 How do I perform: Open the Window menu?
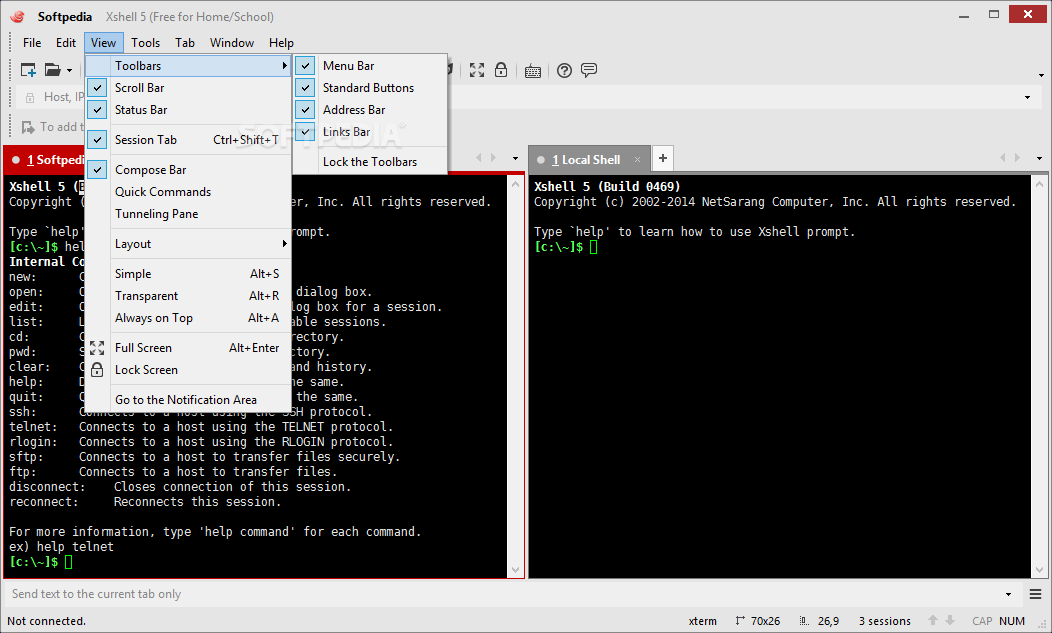(231, 43)
